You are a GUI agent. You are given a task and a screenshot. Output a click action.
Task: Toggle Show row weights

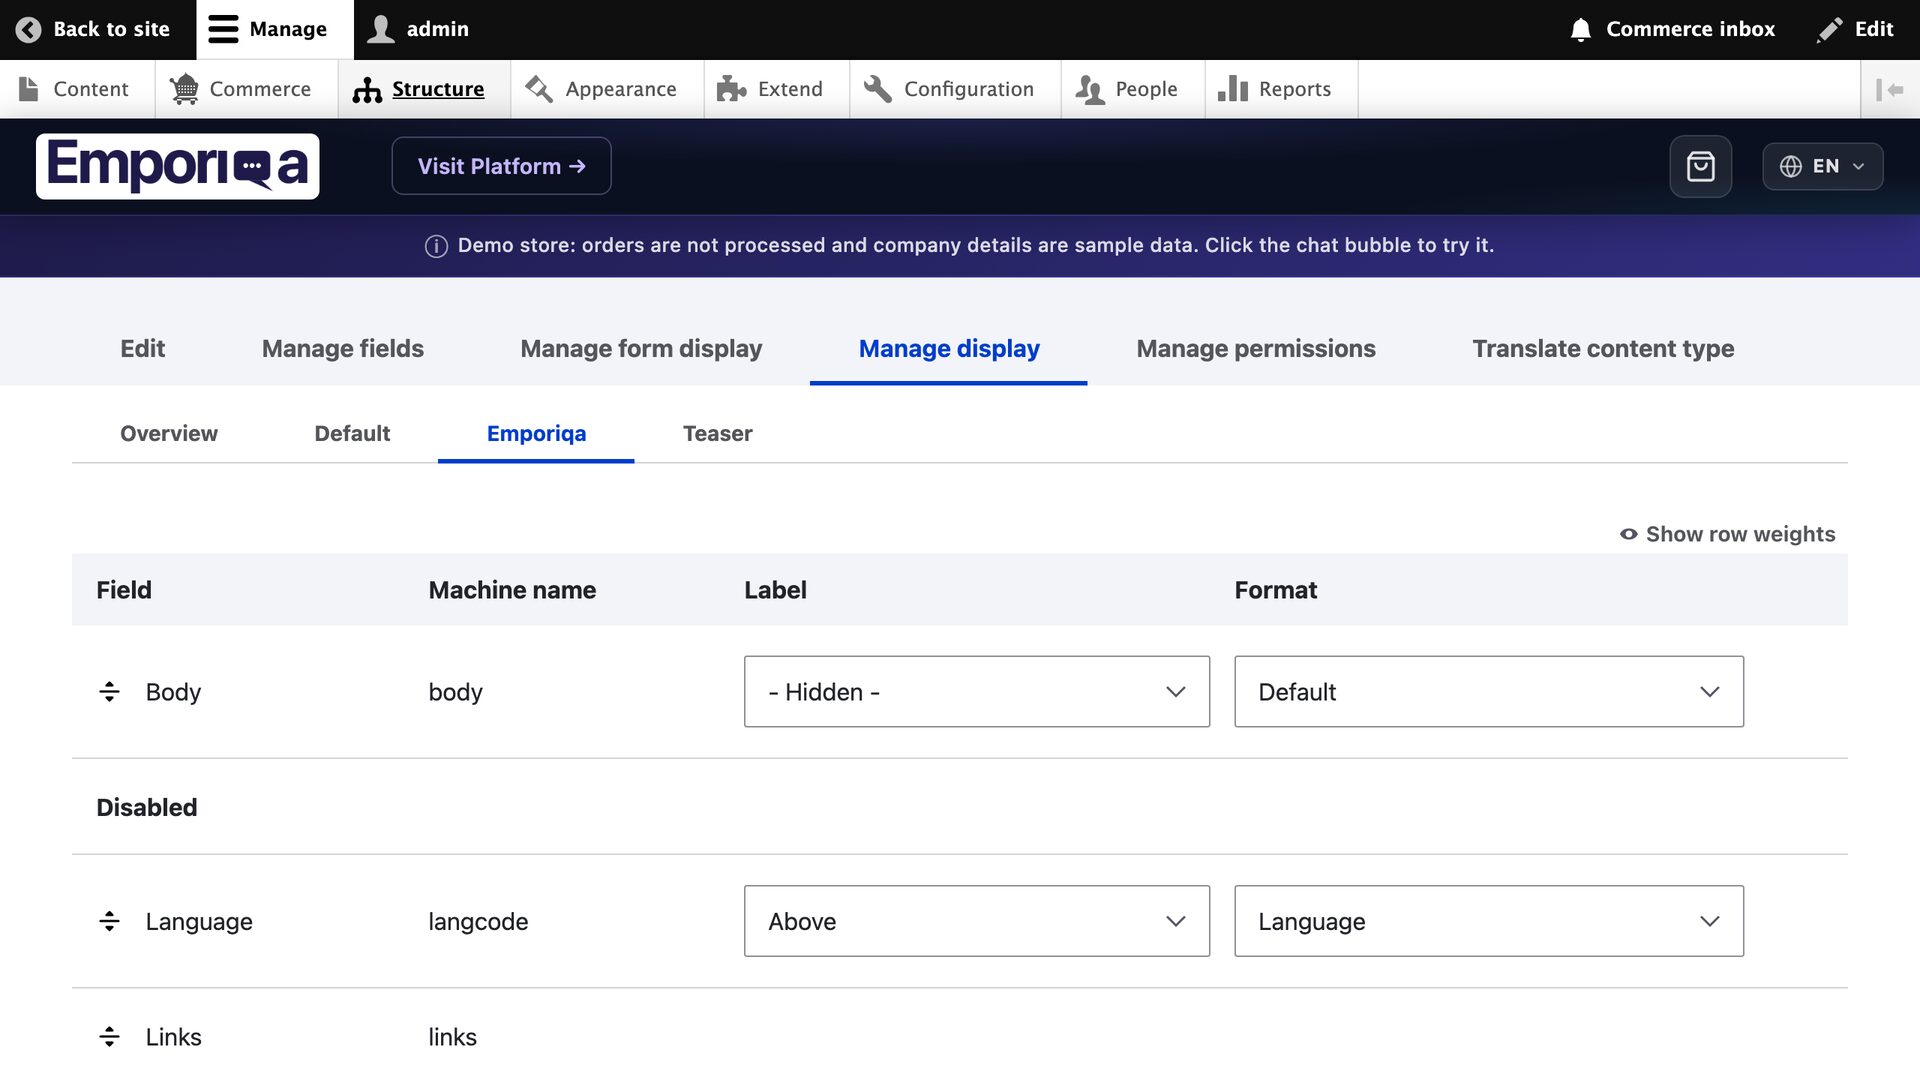tap(1727, 534)
